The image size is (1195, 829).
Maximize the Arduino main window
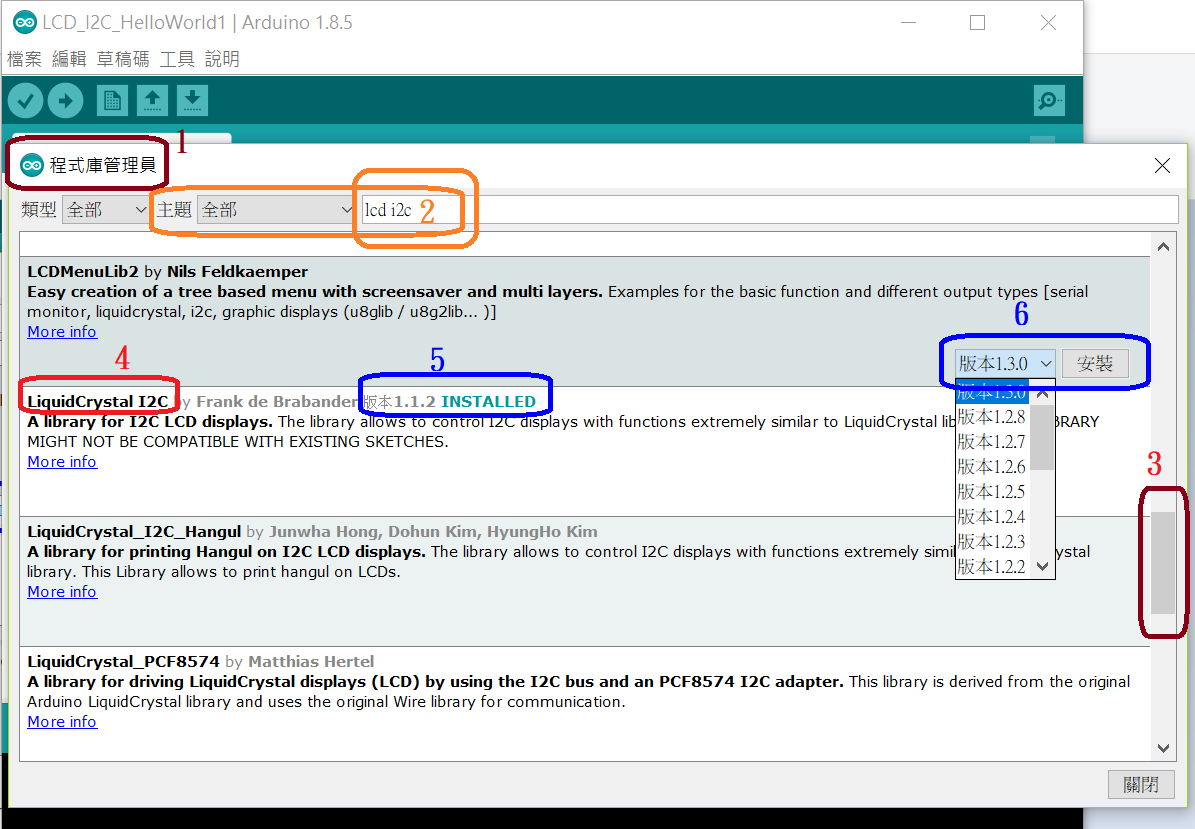tap(977, 23)
